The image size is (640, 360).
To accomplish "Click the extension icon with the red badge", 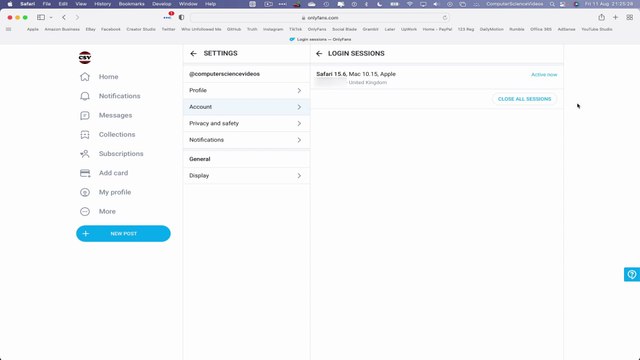I will tap(168, 17).
